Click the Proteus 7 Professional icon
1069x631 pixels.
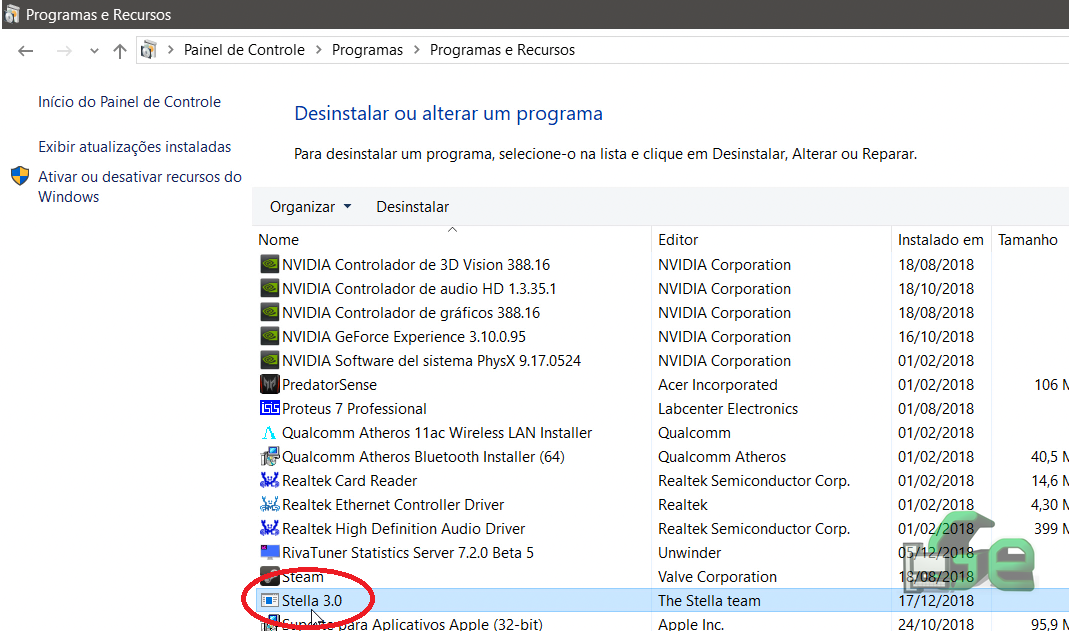coord(269,408)
